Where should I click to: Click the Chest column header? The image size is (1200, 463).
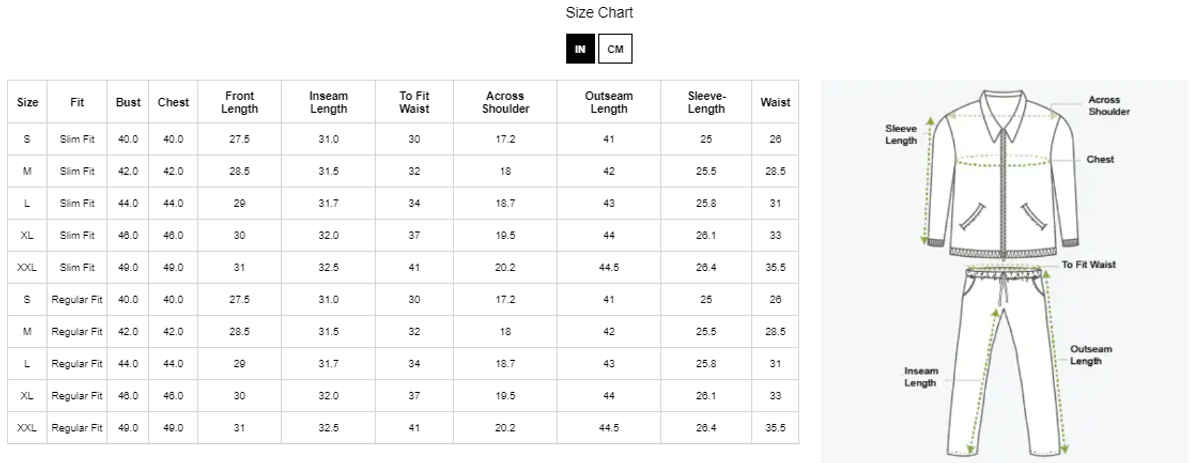(174, 102)
